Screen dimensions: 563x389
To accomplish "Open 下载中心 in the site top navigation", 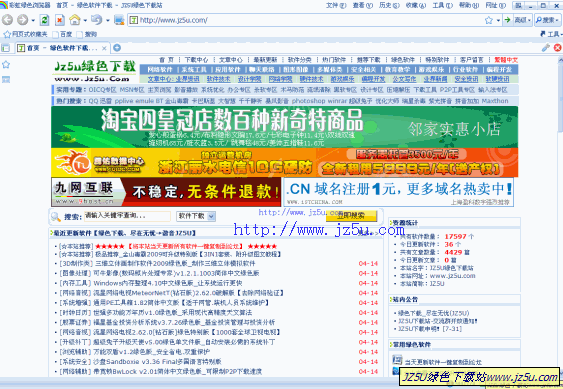I will tap(196, 60).
